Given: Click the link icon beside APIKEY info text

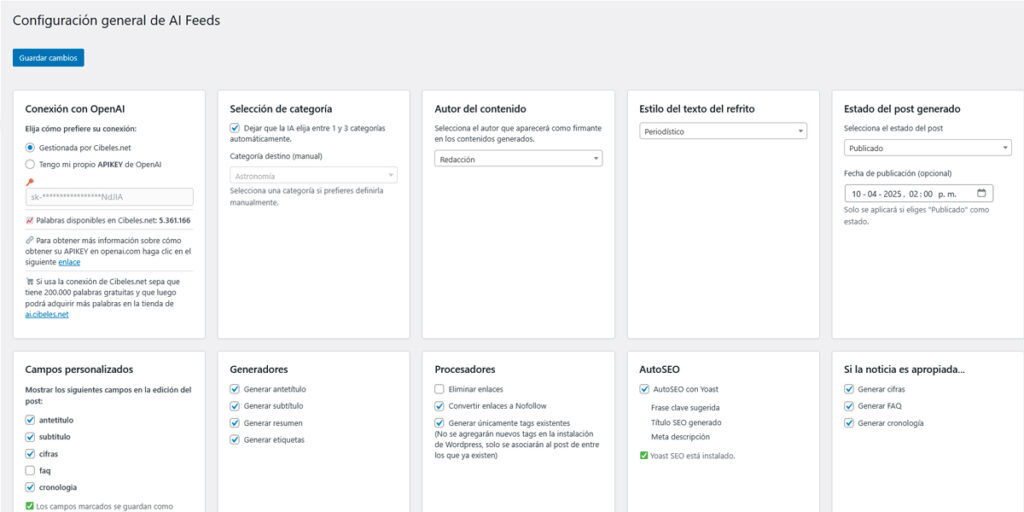Looking at the screenshot, I should coord(29,241).
